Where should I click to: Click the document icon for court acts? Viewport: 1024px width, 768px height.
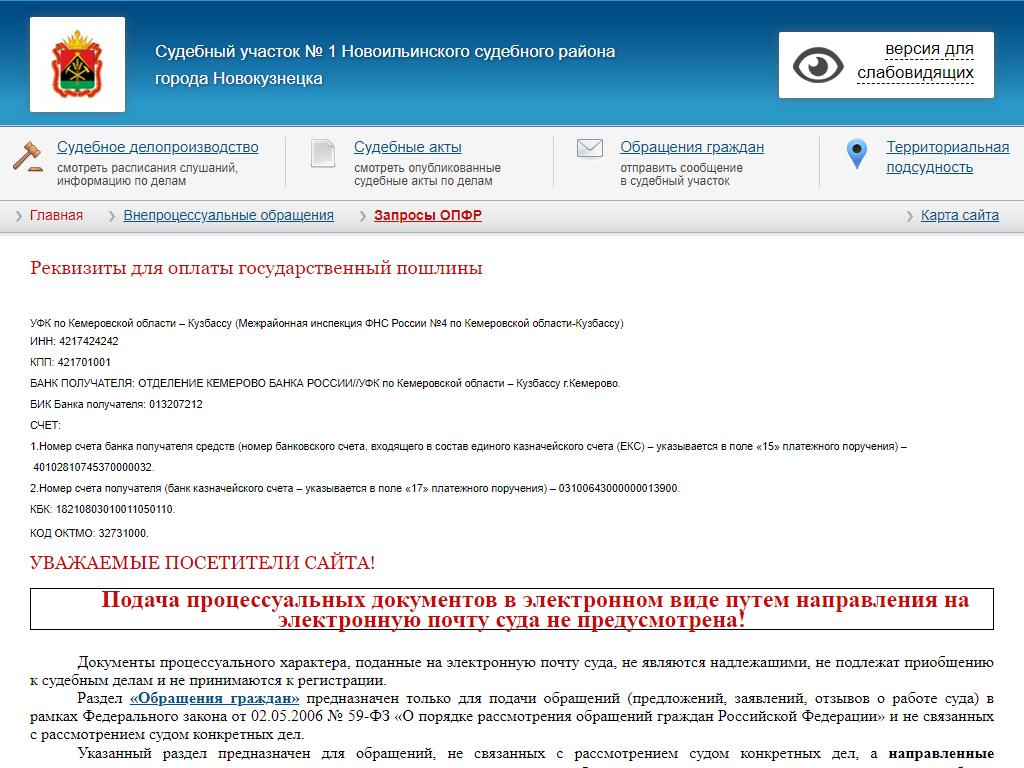(322, 153)
